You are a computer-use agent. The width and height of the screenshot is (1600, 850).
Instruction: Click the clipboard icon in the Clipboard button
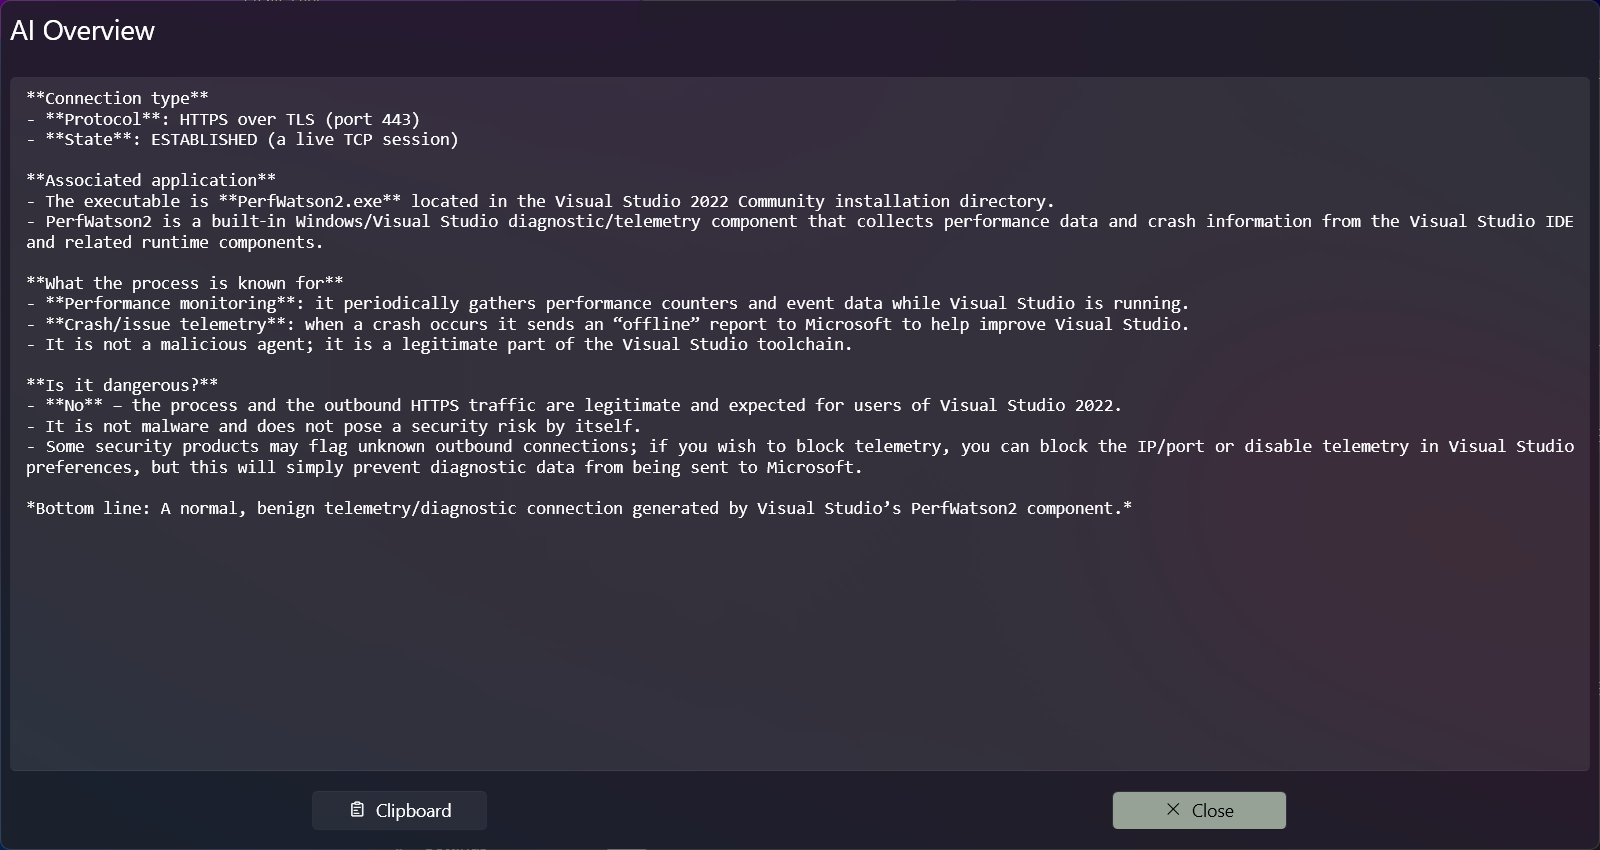357,810
